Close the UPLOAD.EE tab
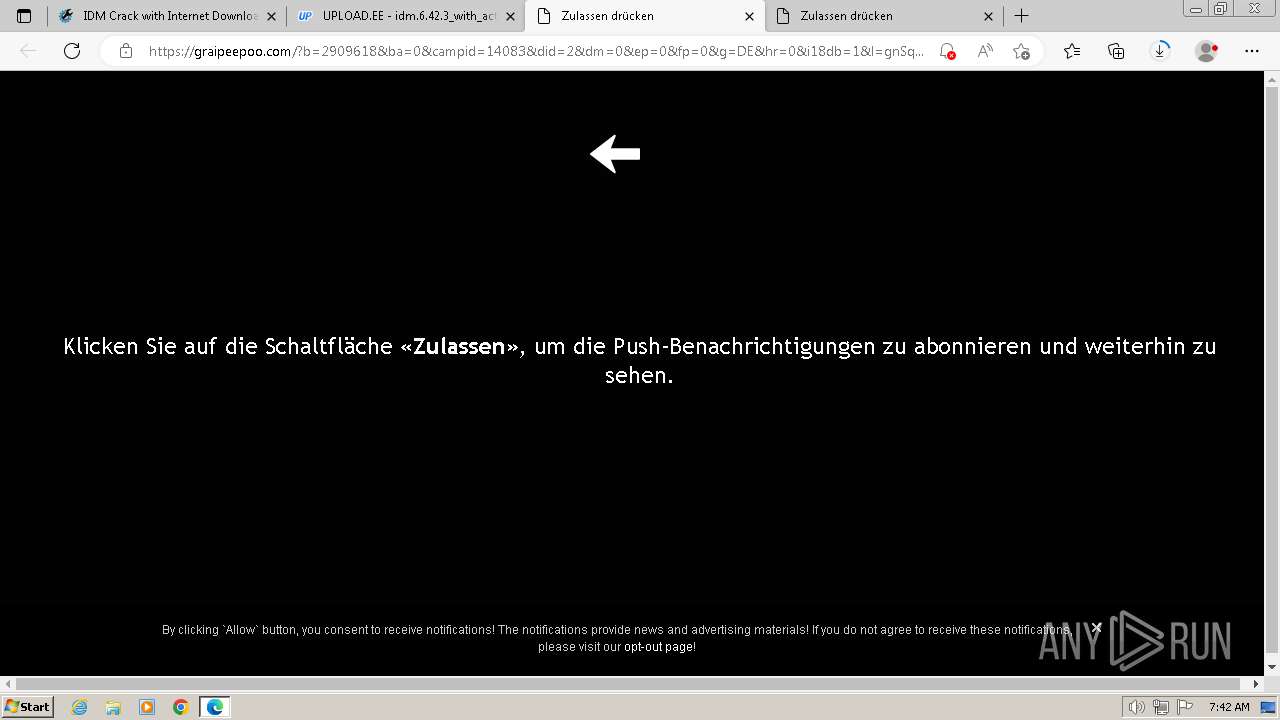The image size is (1280, 720). pos(510,16)
